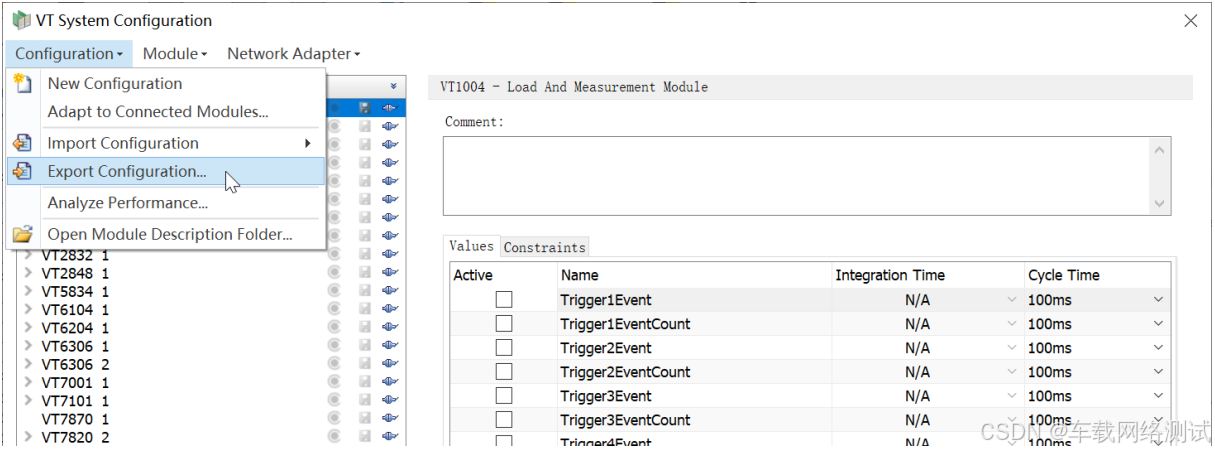Open Cycle Time dropdown for Trigger1Event
This screenshot has width=1215, height=451.
[x=1158, y=299]
